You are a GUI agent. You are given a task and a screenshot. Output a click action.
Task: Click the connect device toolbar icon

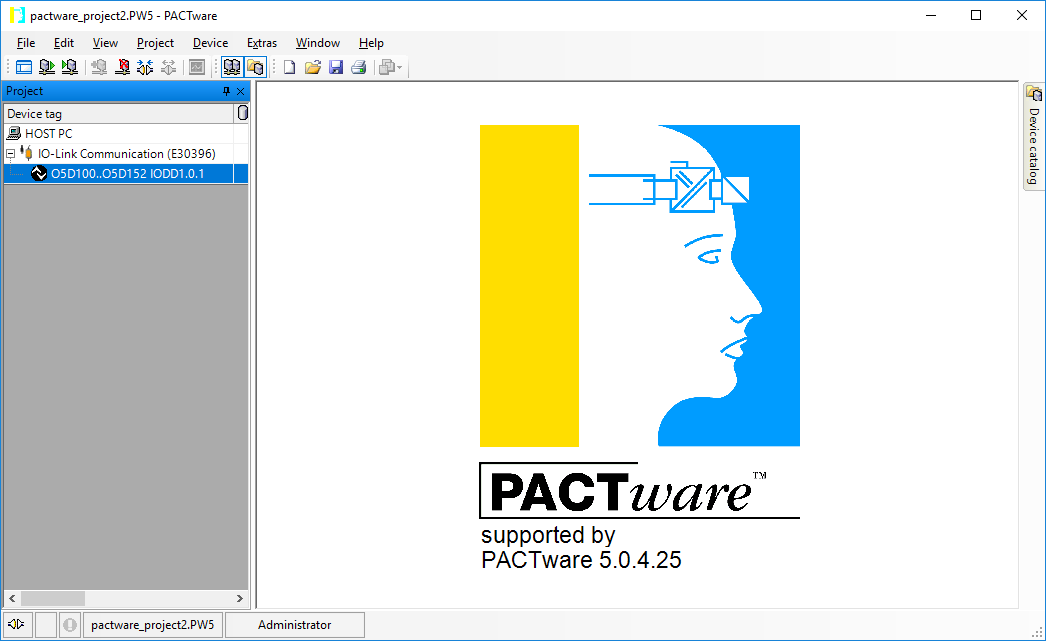coord(145,67)
